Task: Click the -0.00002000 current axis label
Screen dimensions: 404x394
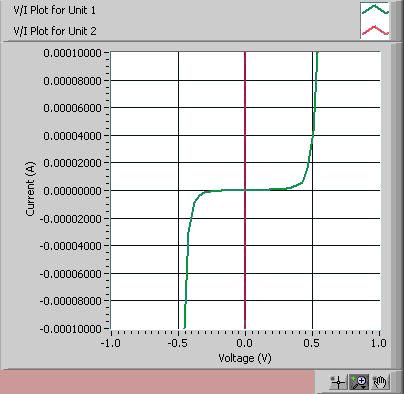Action: point(71,219)
